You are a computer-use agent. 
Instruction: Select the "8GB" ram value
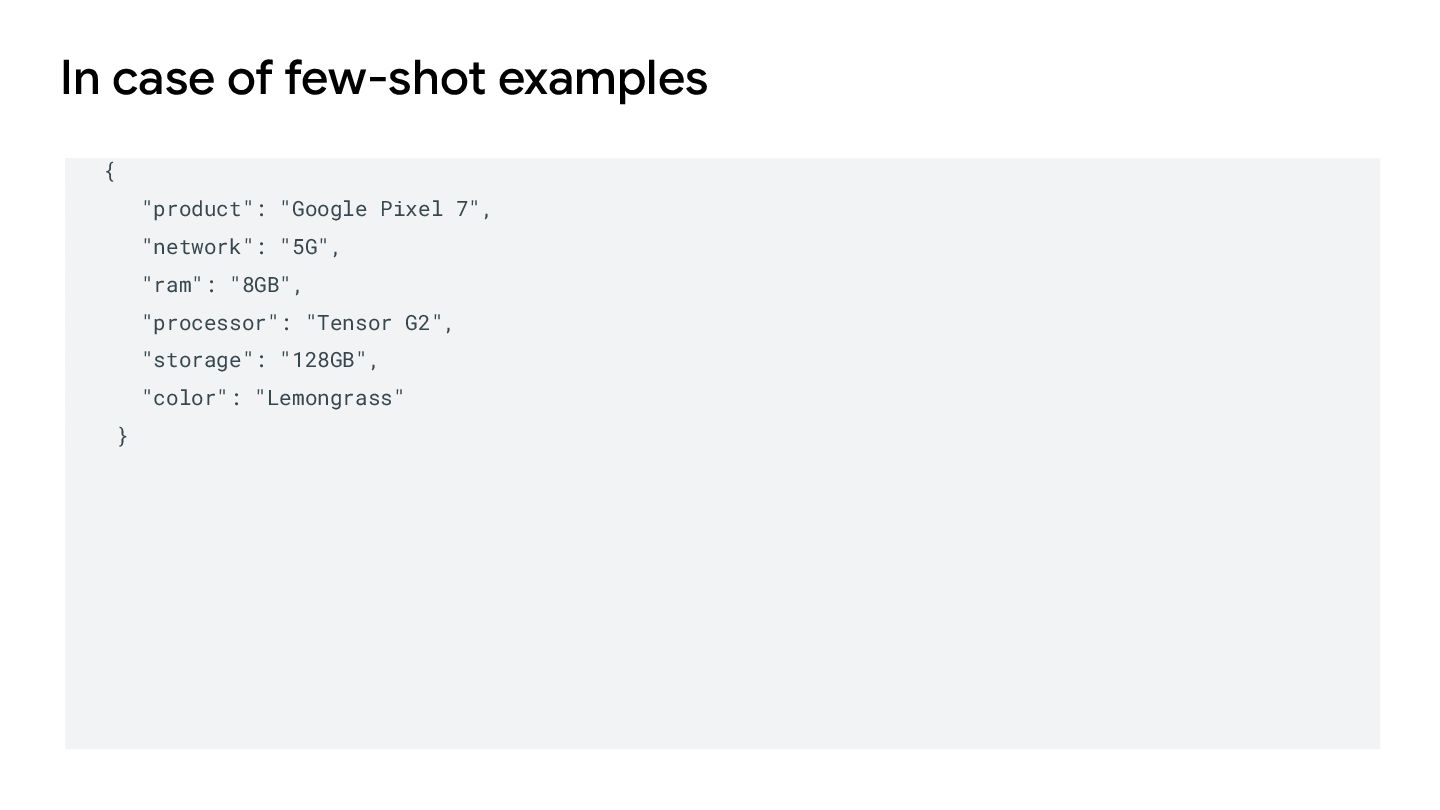point(261,285)
